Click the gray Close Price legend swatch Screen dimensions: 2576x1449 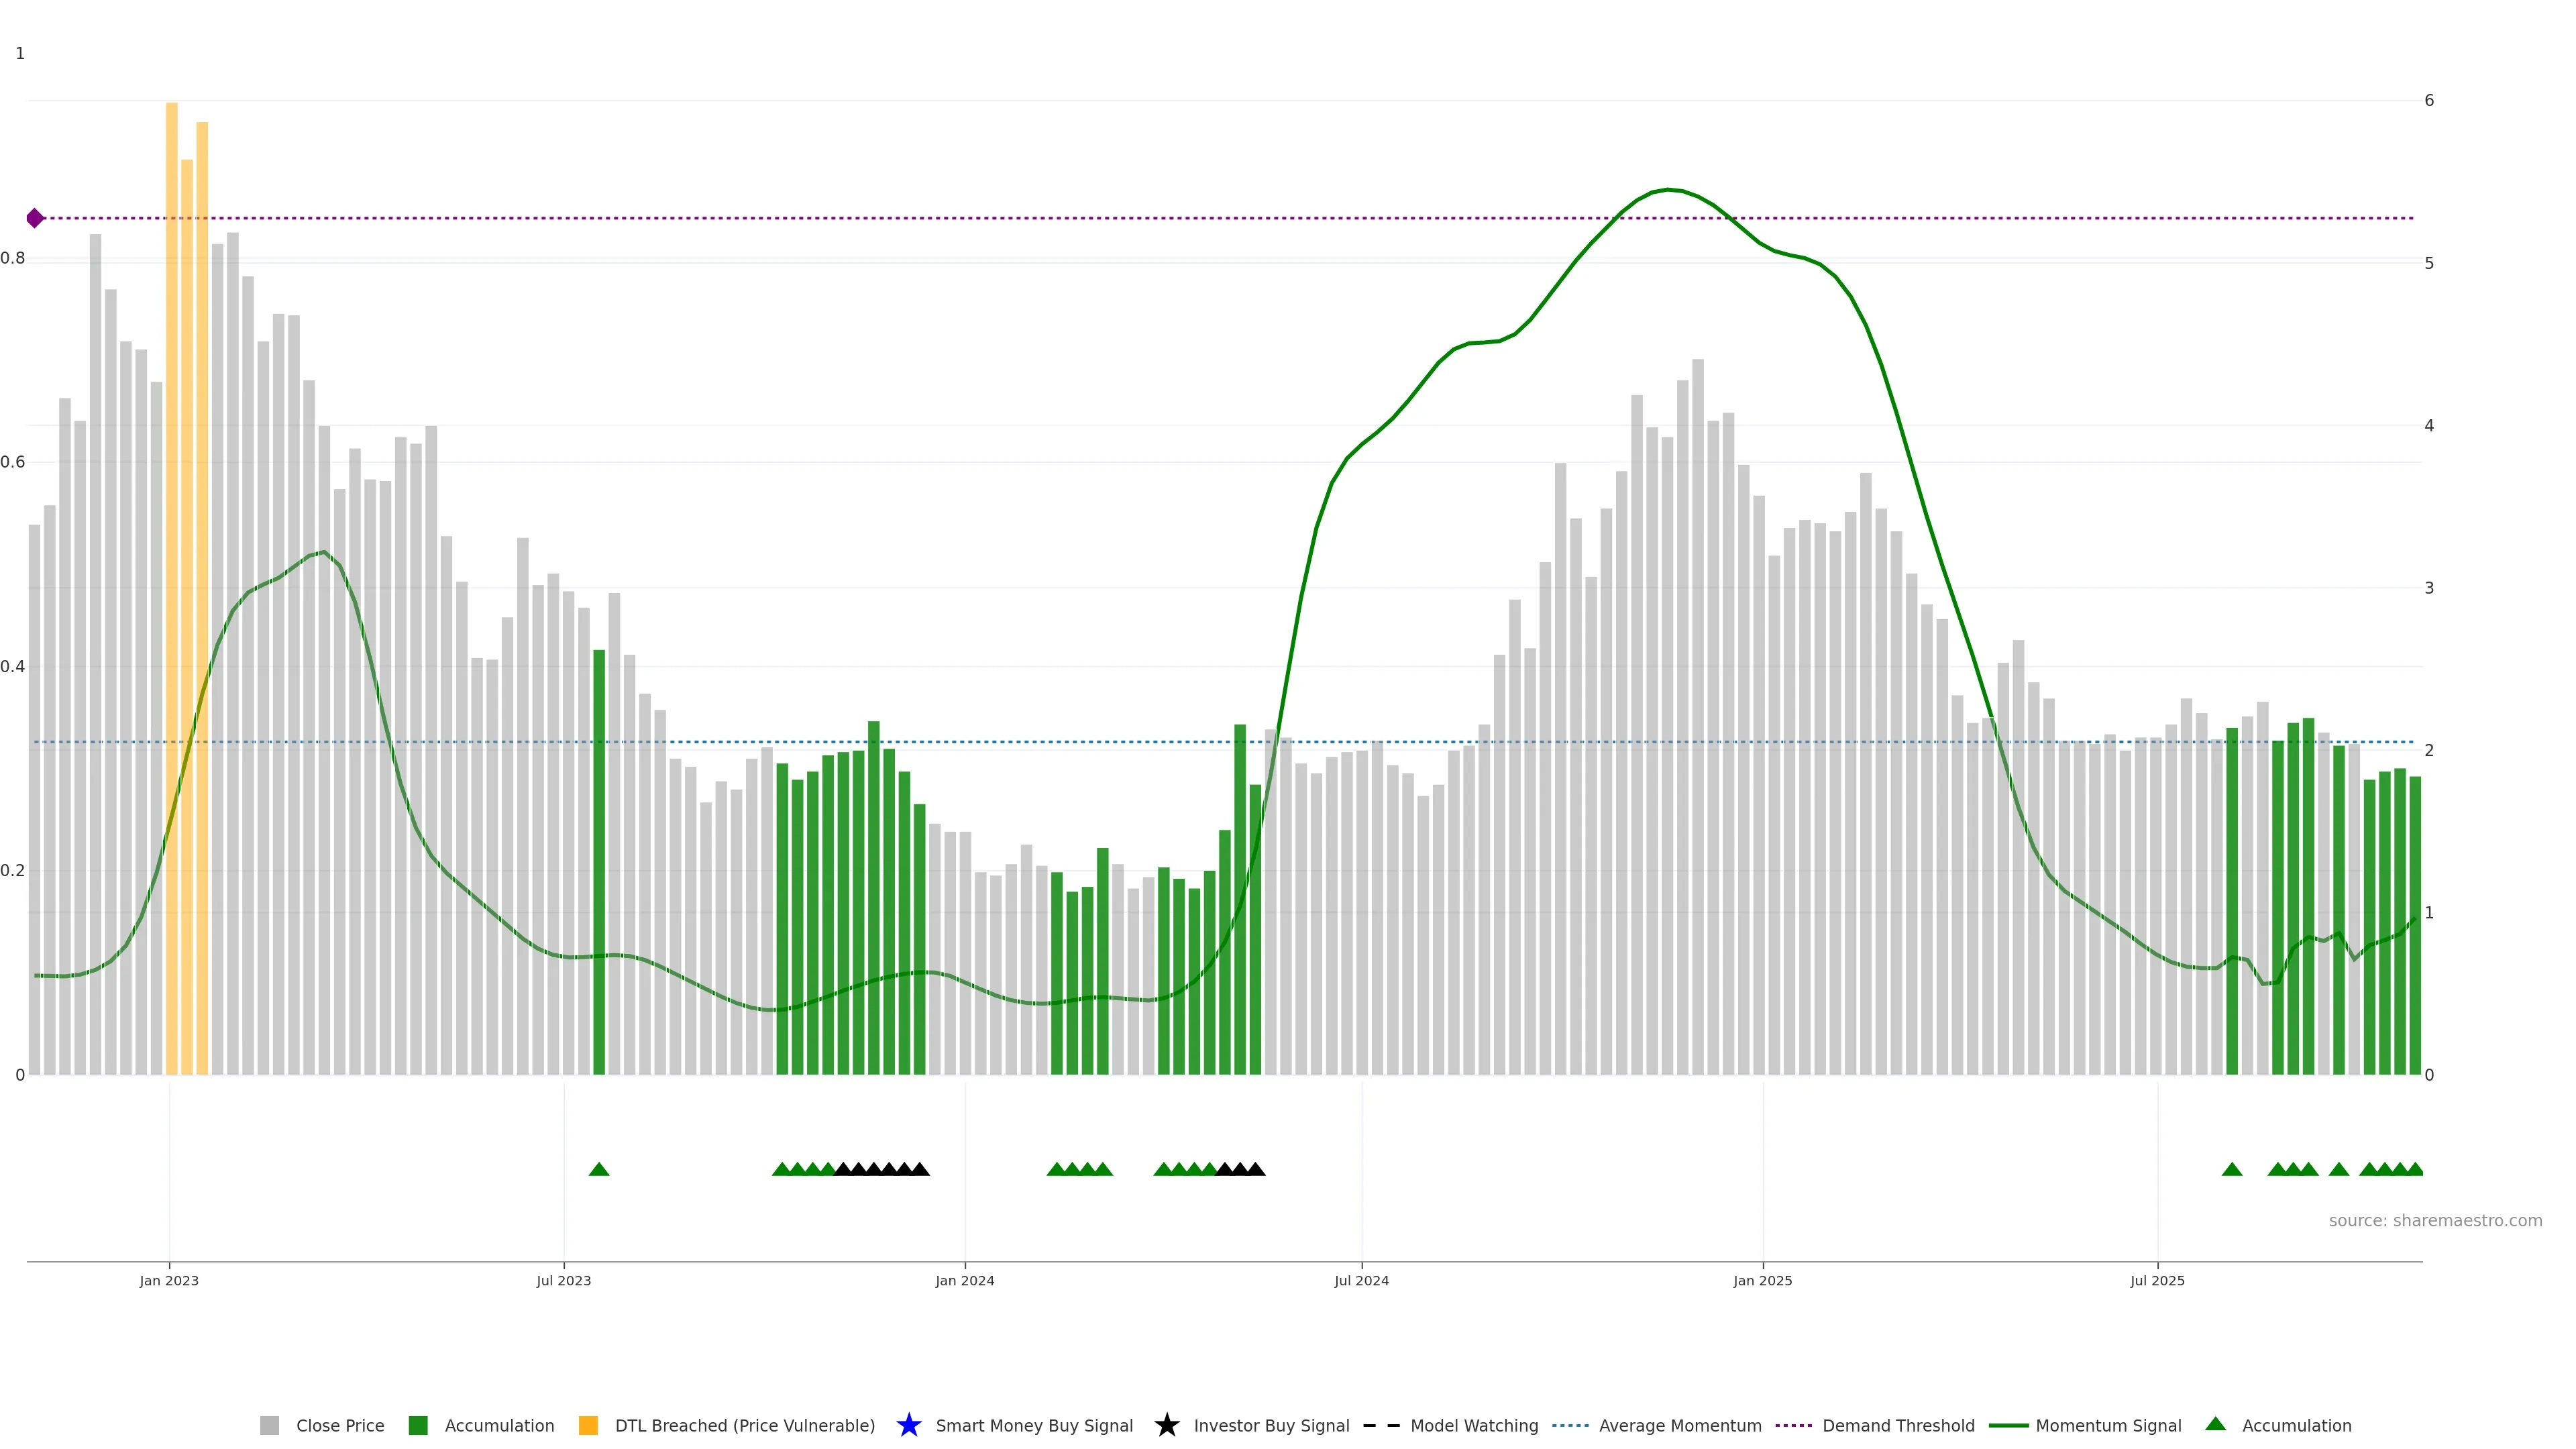coord(269,1425)
